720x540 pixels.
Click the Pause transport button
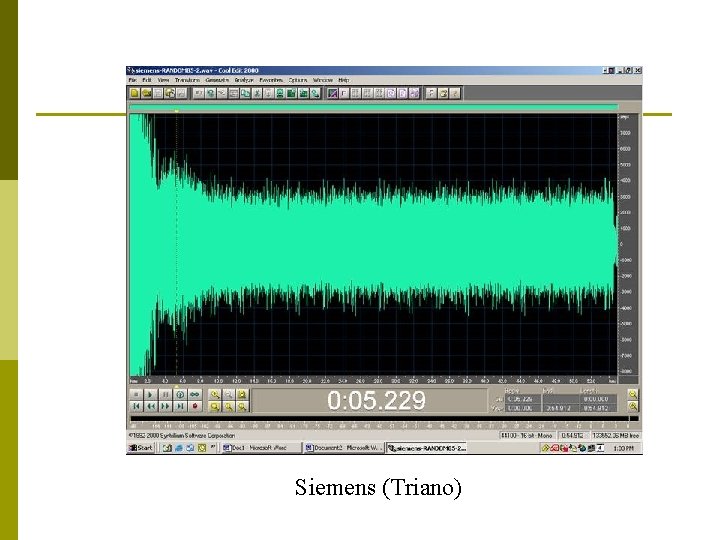pyautogui.click(x=165, y=394)
